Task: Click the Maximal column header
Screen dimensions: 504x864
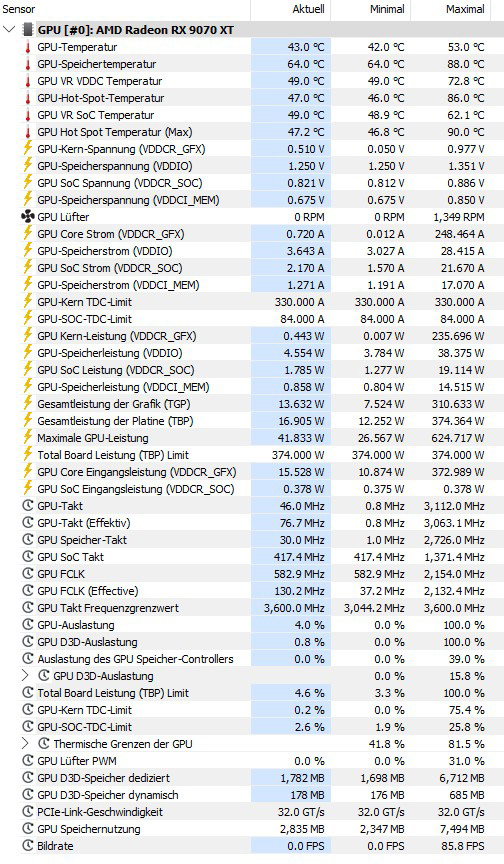Action: (457, 9)
